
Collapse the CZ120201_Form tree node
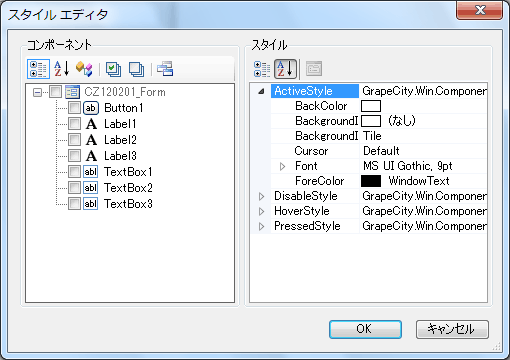coord(38,92)
